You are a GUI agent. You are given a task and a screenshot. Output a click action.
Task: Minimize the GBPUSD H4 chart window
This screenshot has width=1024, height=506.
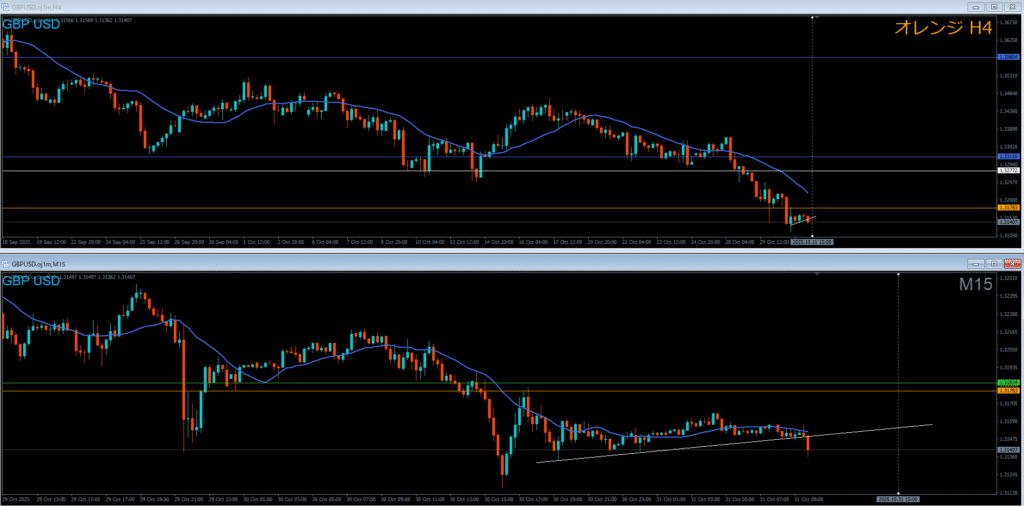tap(976, 5)
